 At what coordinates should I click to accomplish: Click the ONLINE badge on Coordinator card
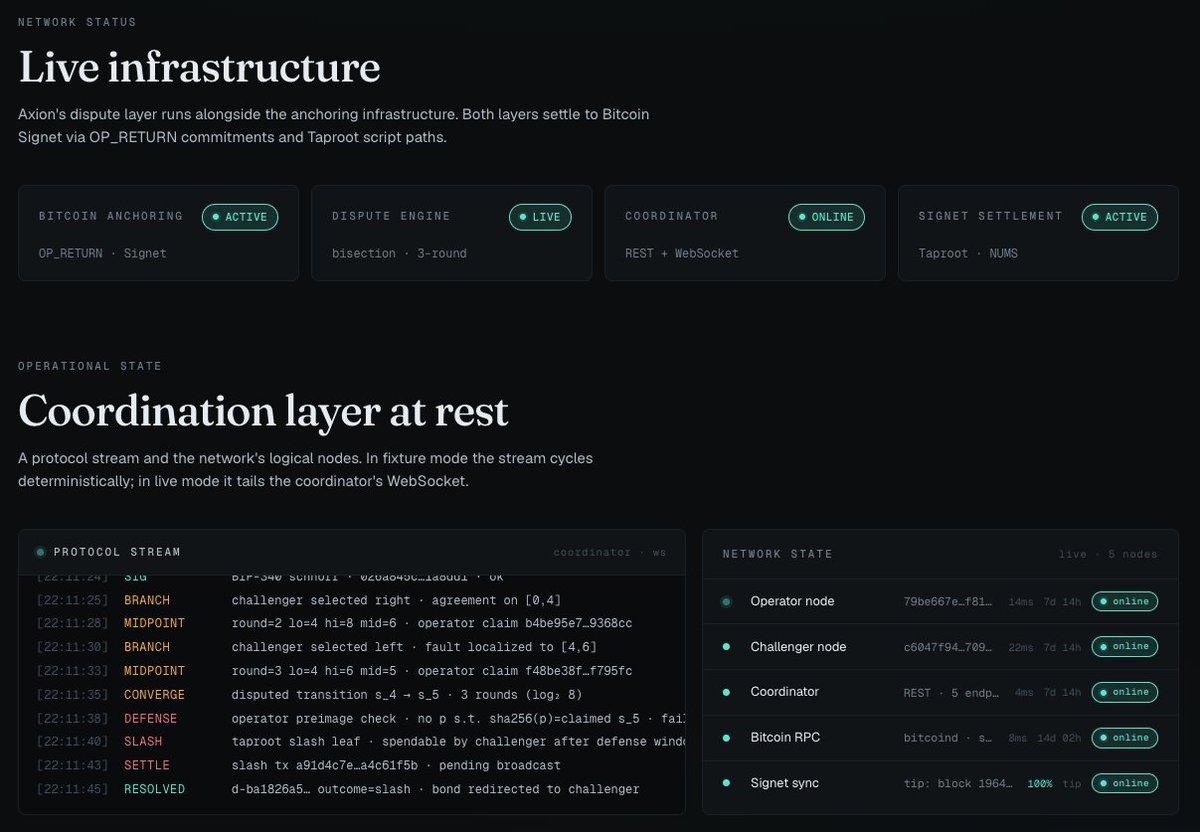tap(826, 217)
